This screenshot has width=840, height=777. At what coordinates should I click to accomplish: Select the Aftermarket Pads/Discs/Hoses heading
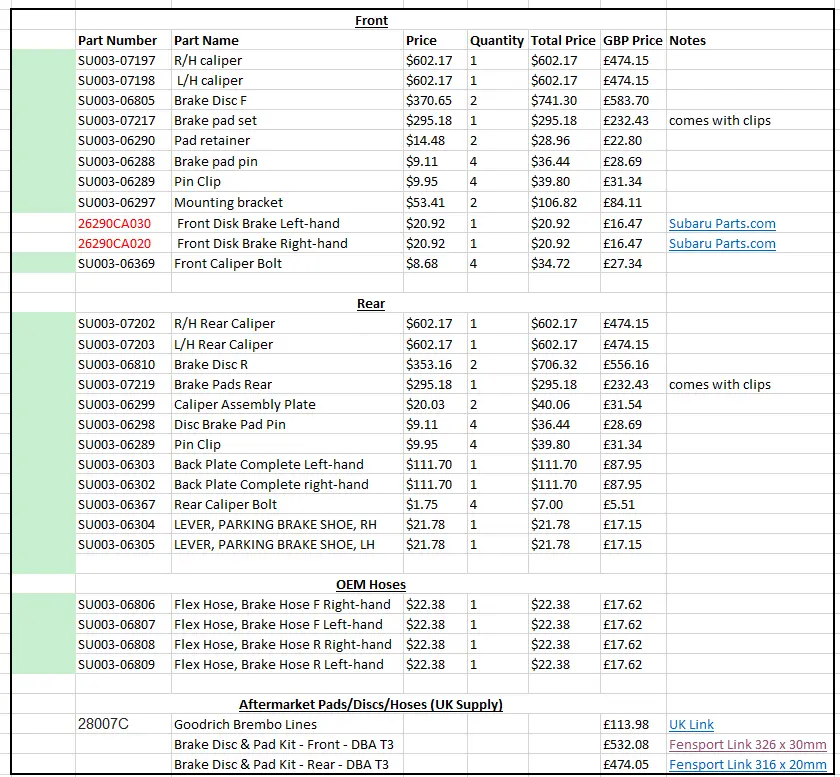click(371, 704)
